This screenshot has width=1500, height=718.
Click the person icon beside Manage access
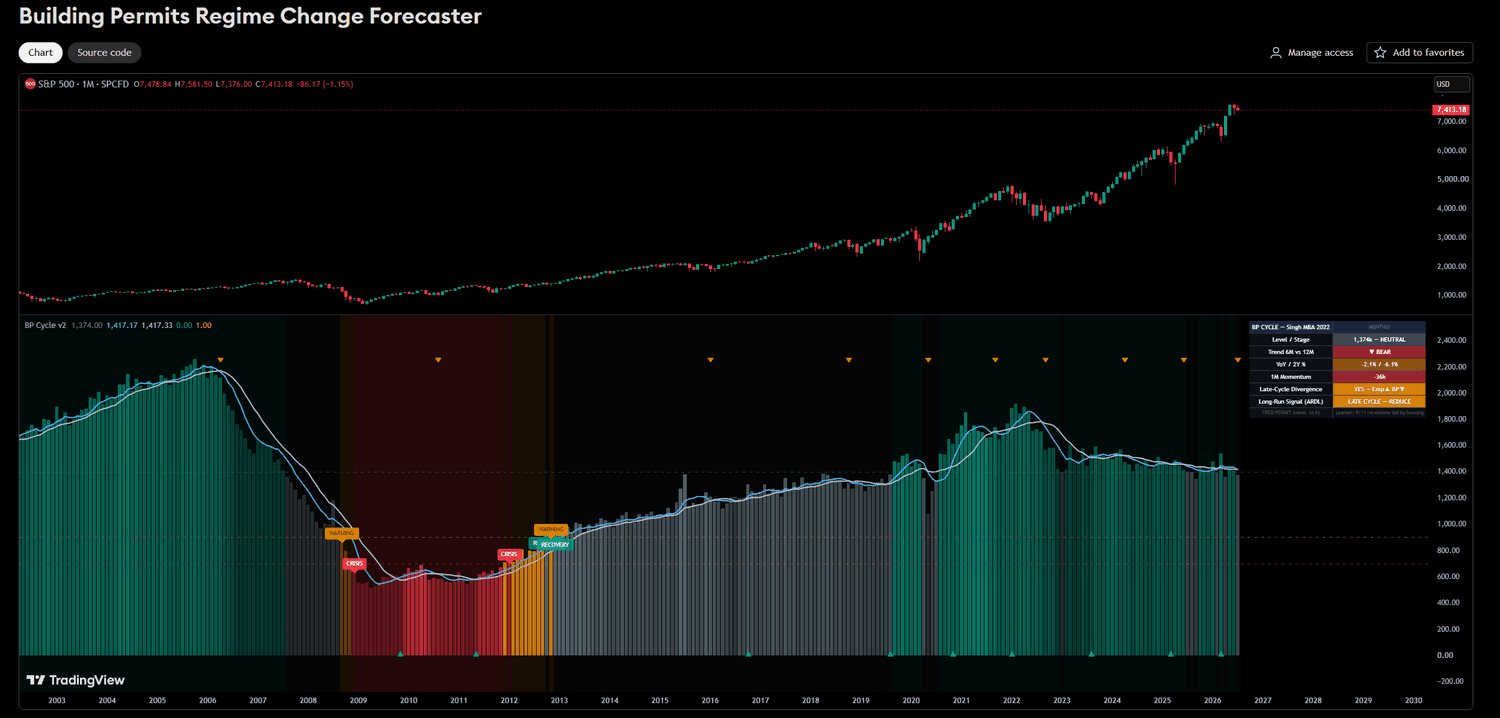pyautogui.click(x=1276, y=52)
